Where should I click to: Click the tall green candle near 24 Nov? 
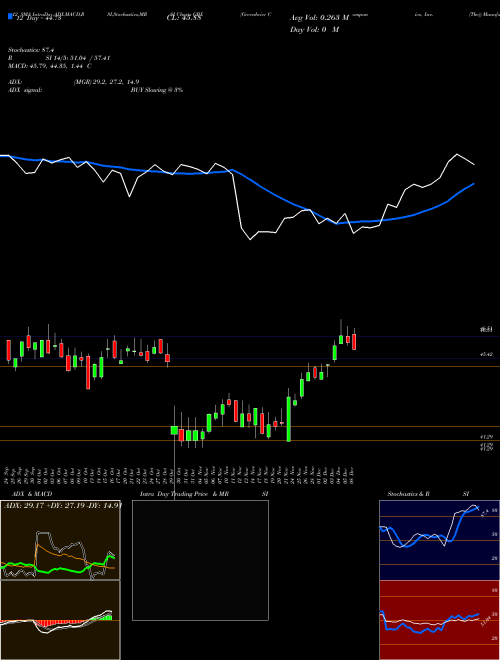point(289,419)
